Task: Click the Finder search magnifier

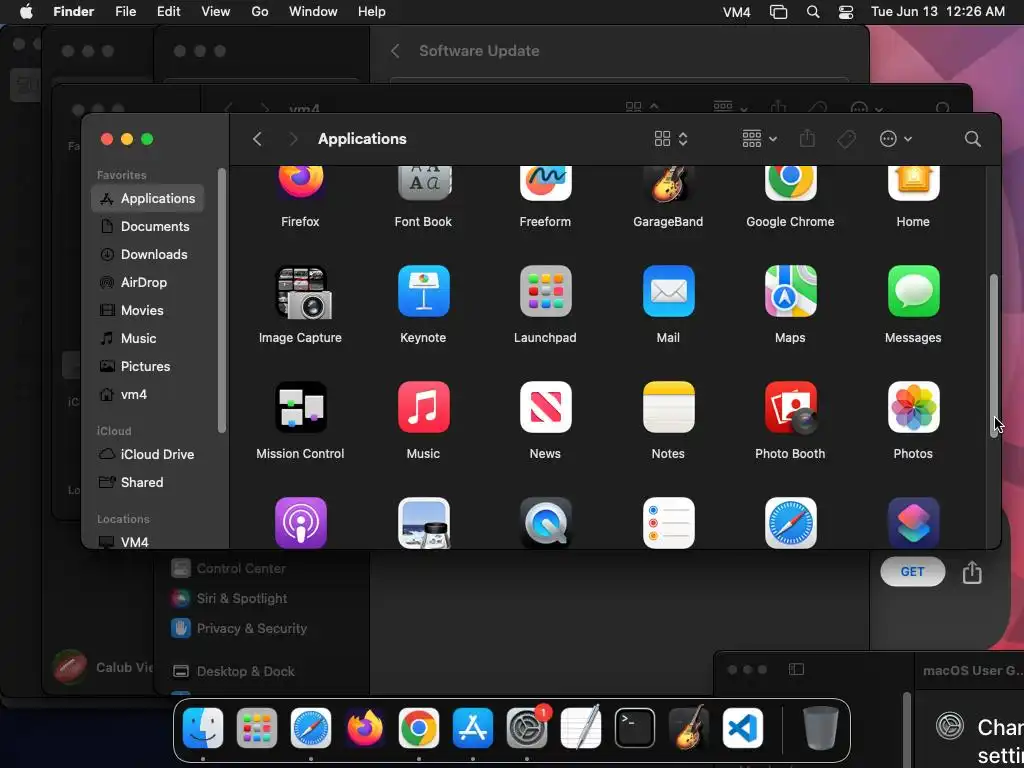Action: point(972,138)
